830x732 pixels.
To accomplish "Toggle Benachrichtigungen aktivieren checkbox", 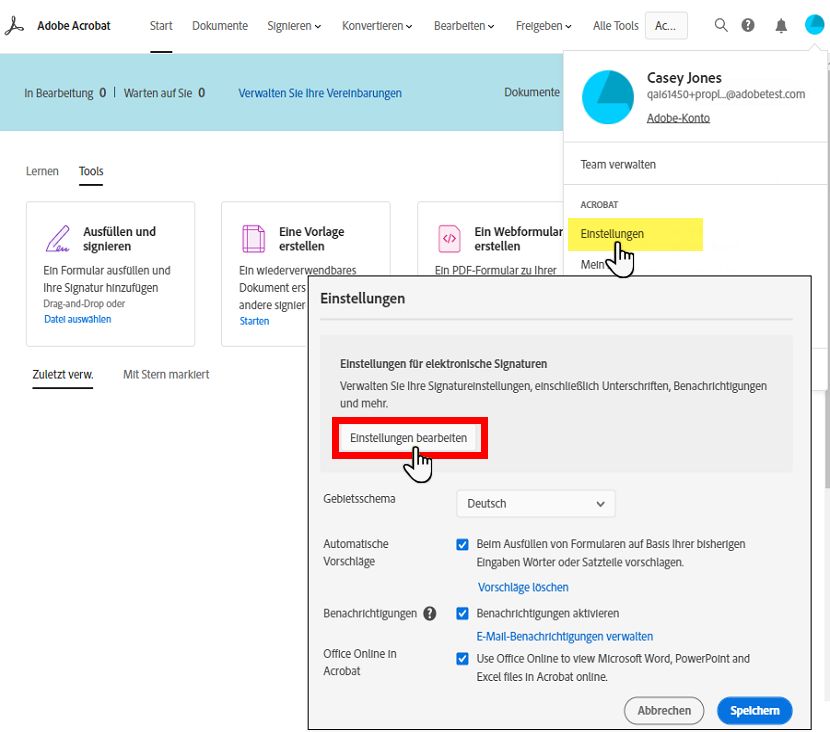I will [x=462, y=613].
